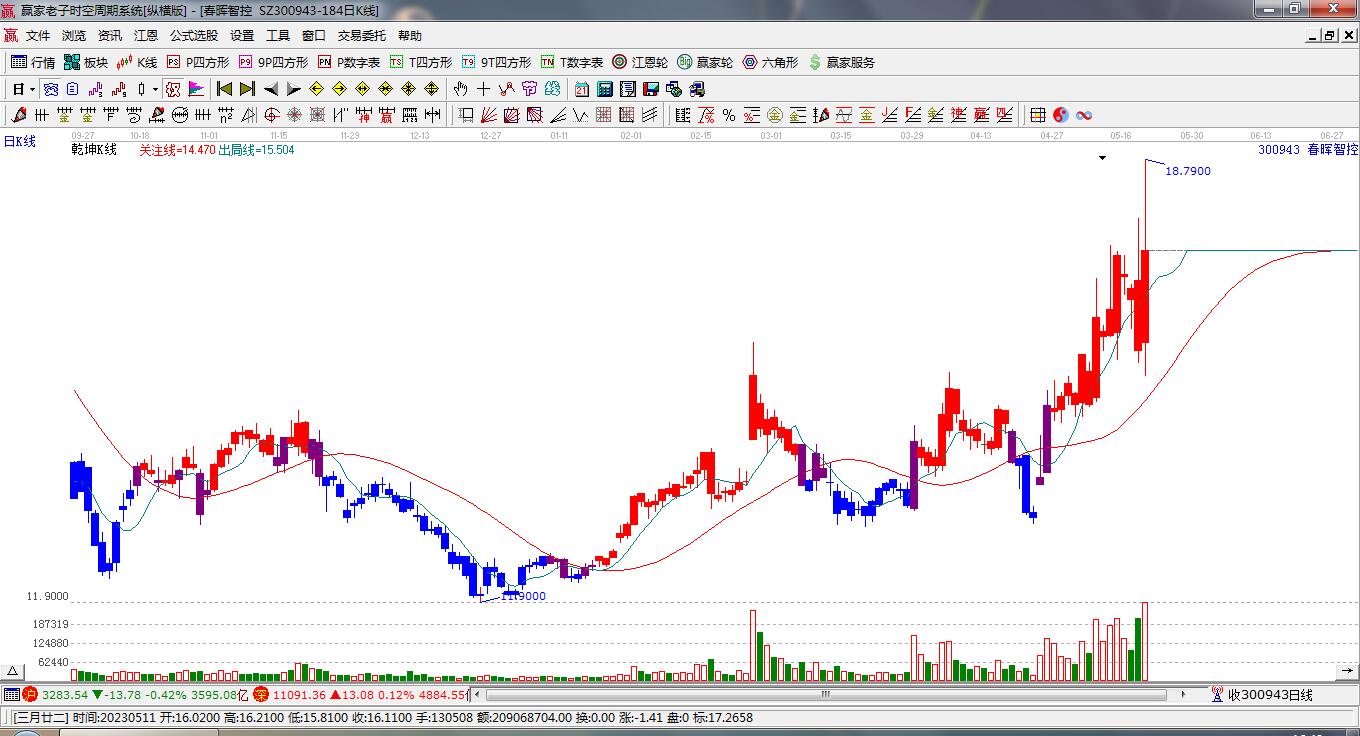The image size is (1360, 736).
Task: Click the color grid table icon
Action: 1038,115
